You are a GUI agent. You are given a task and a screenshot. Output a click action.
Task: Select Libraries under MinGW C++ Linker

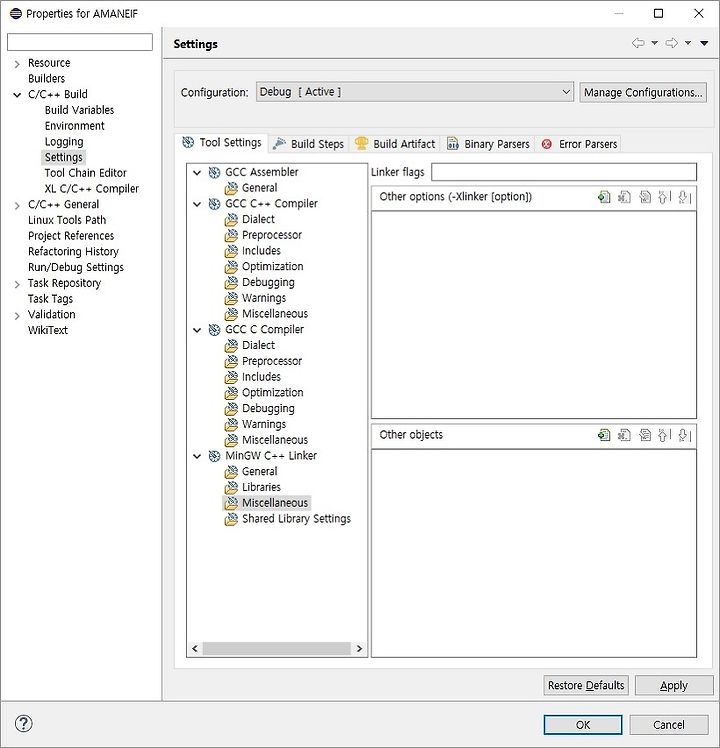pos(261,487)
